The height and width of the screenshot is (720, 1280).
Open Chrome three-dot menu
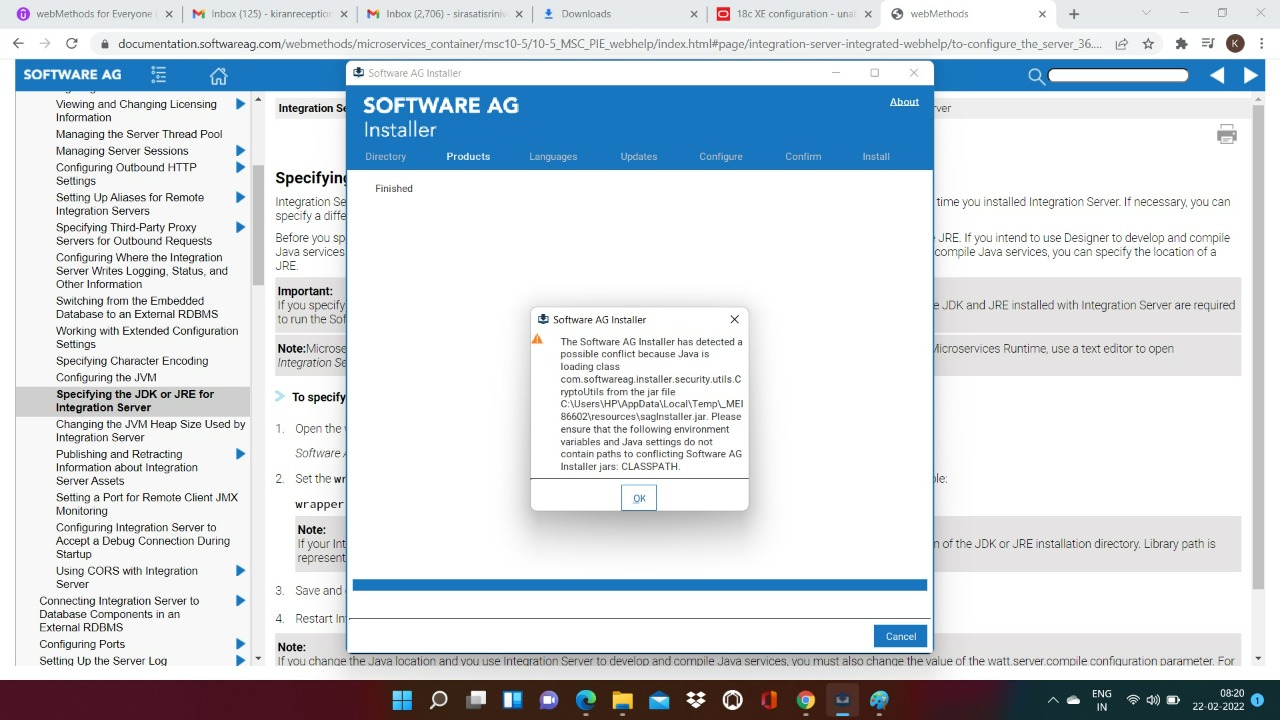(1262, 44)
